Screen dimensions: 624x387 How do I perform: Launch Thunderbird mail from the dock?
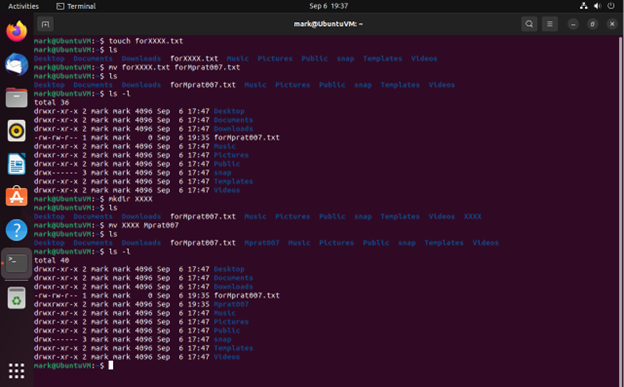tap(16, 64)
